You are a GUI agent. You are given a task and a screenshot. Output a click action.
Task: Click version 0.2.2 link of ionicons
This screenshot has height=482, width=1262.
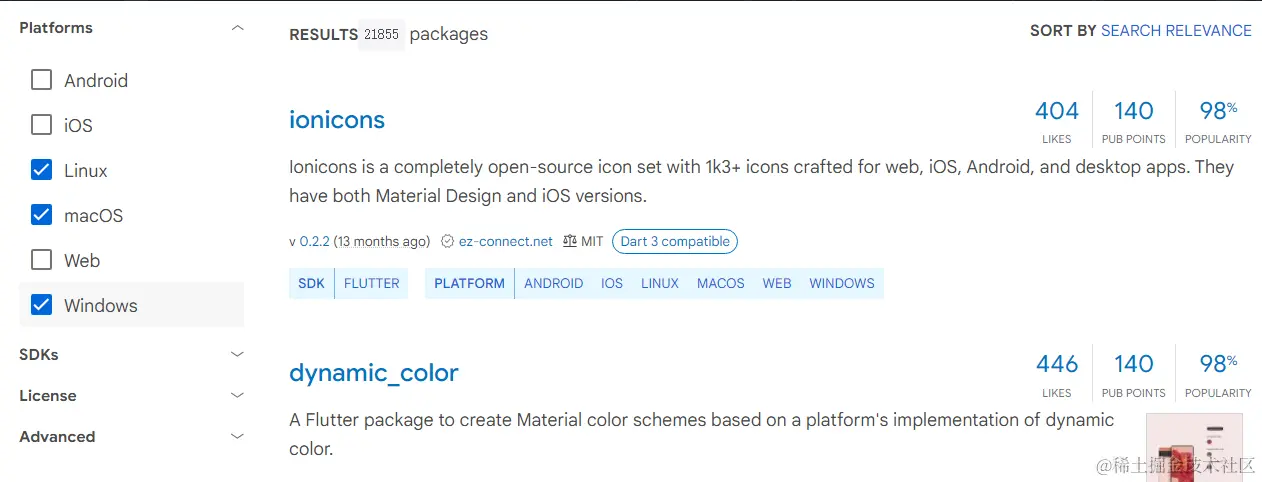coord(314,241)
